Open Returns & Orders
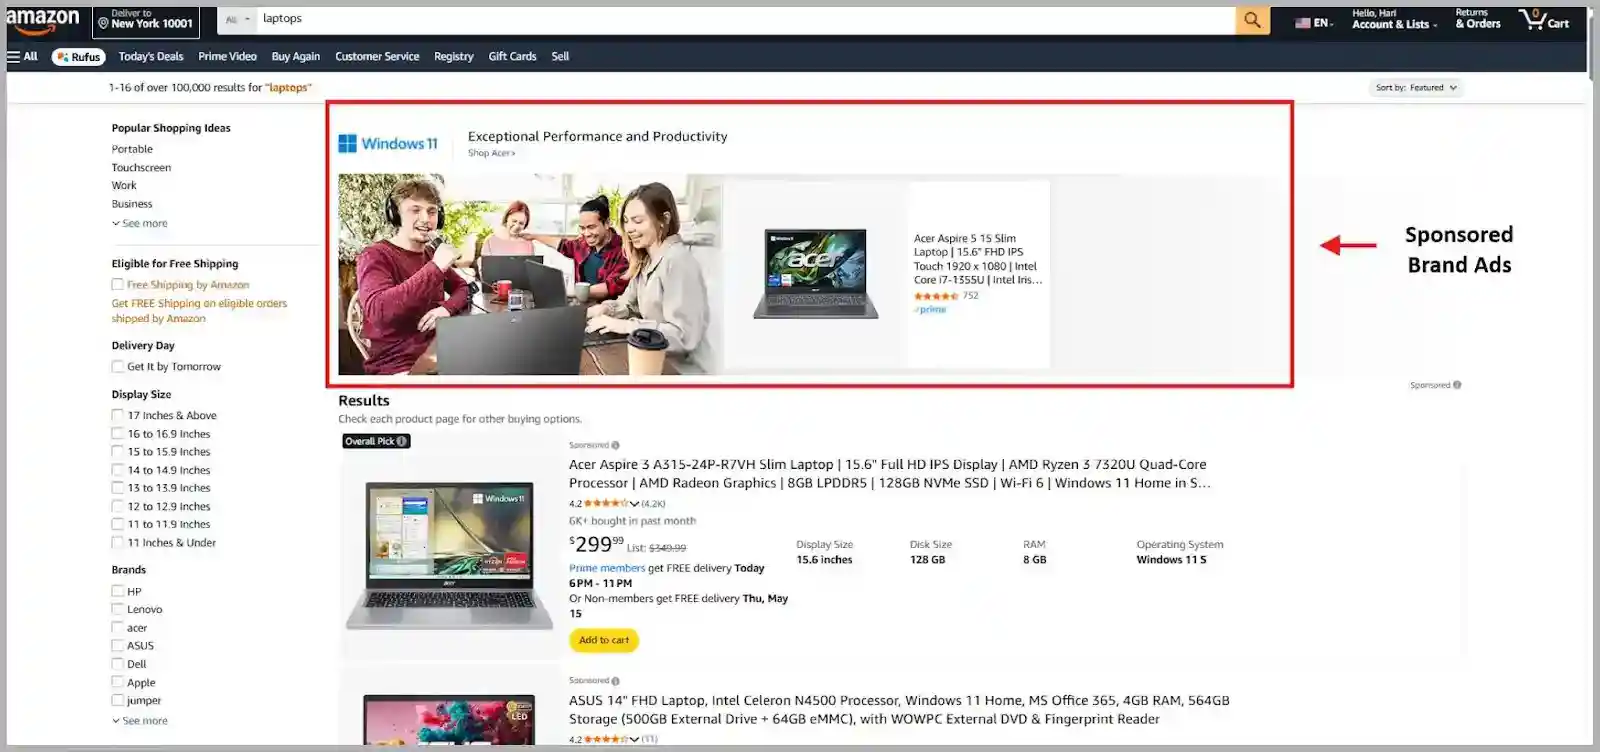 click(1478, 20)
